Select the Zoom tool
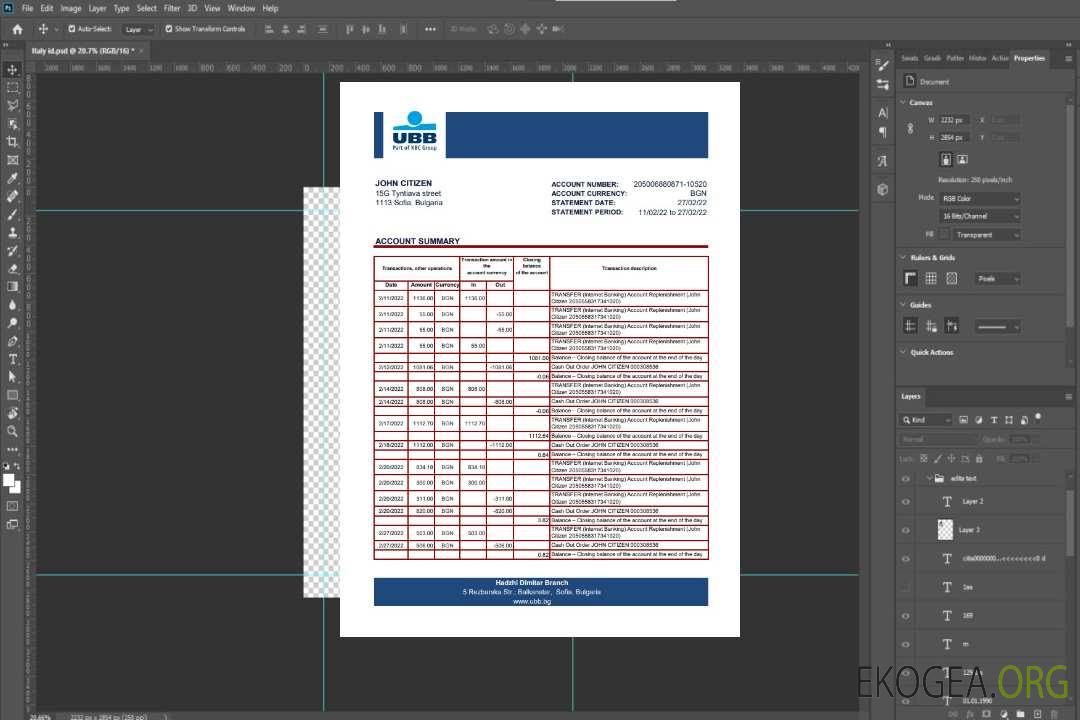This screenshot has height=720, width=1080. (12, 431)
